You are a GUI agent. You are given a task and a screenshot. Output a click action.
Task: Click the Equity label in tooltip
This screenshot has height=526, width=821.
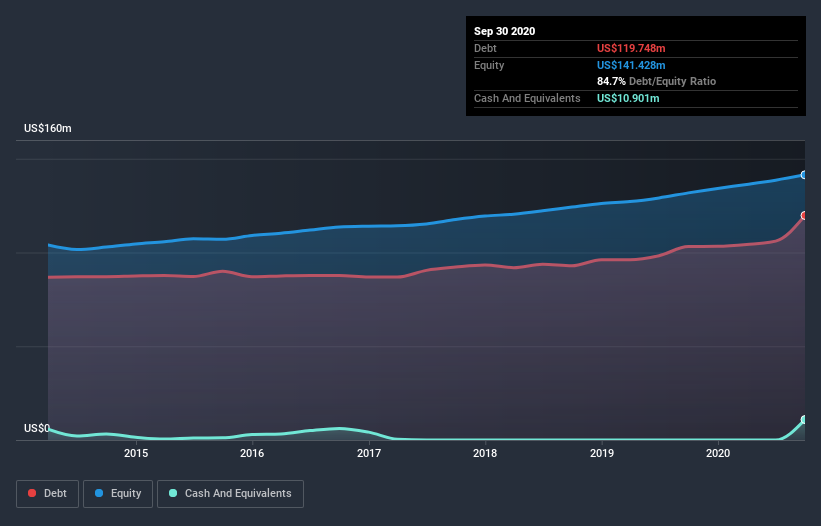[489, 65]
